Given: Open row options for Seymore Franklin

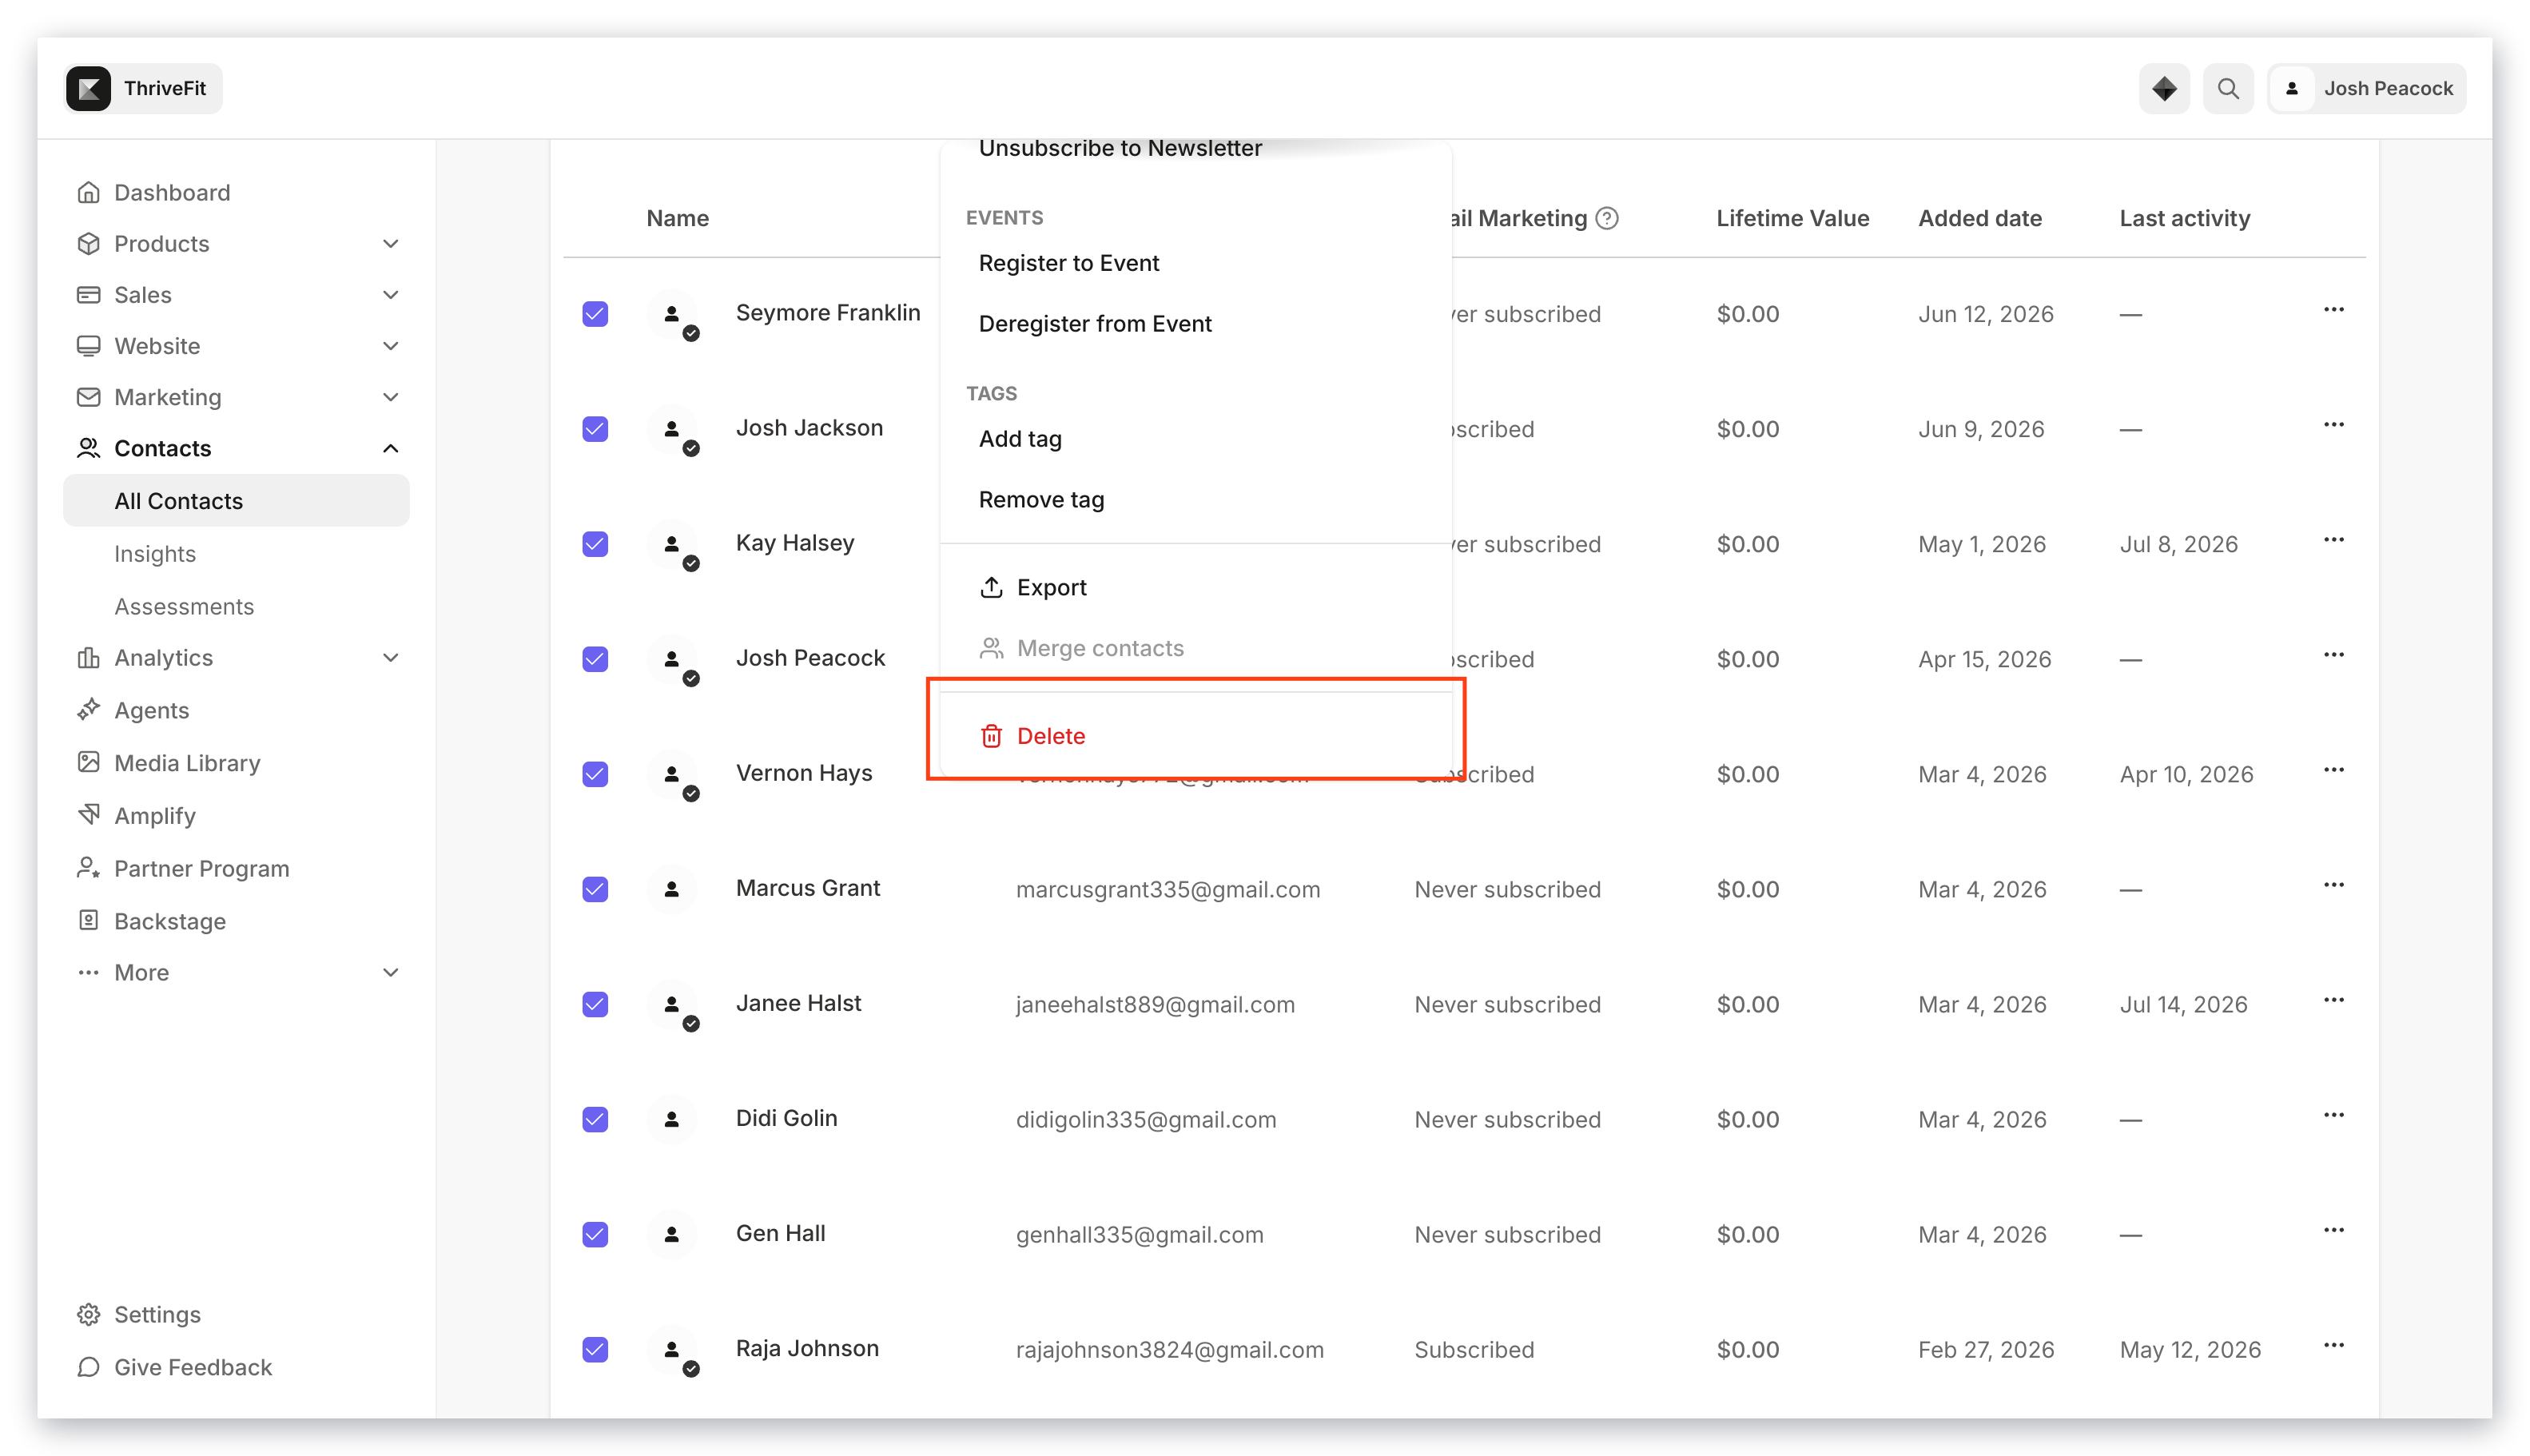Looking at the screenshot, I should coord(2333,310).
